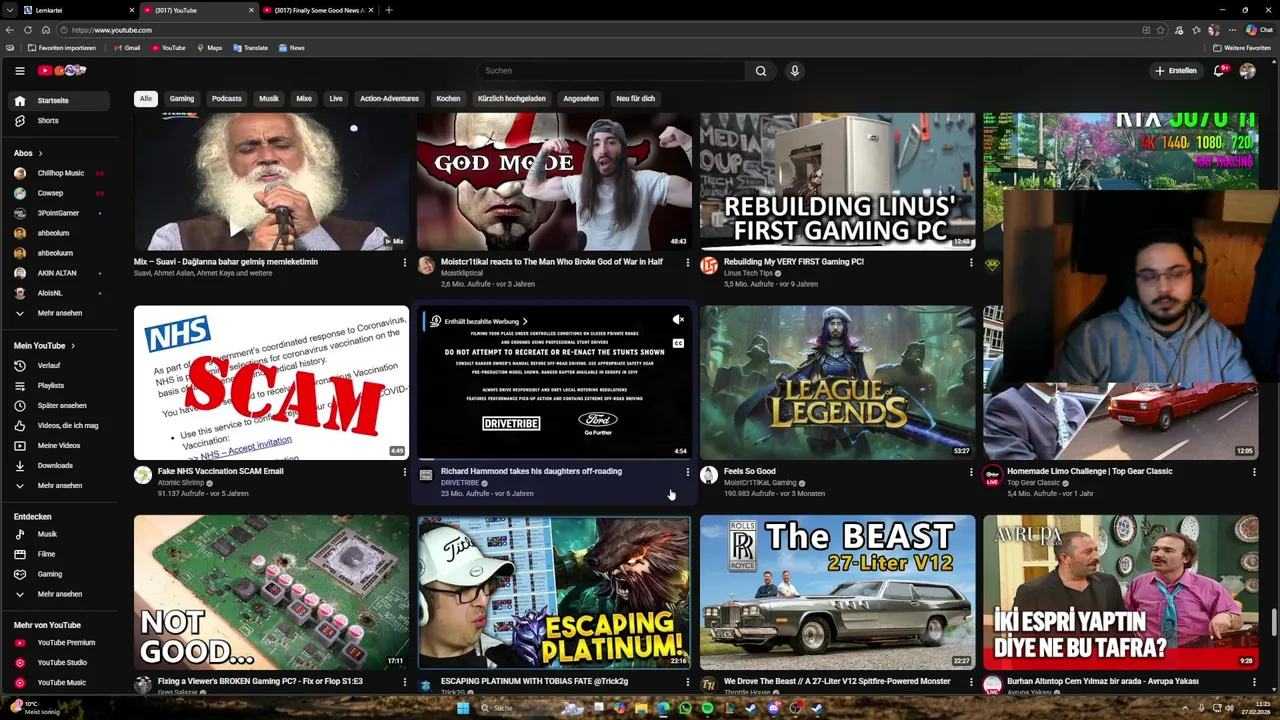Open the browser settings ellipsis menu
This screenshot has height=720, width=1280.
pos(1232,30)
